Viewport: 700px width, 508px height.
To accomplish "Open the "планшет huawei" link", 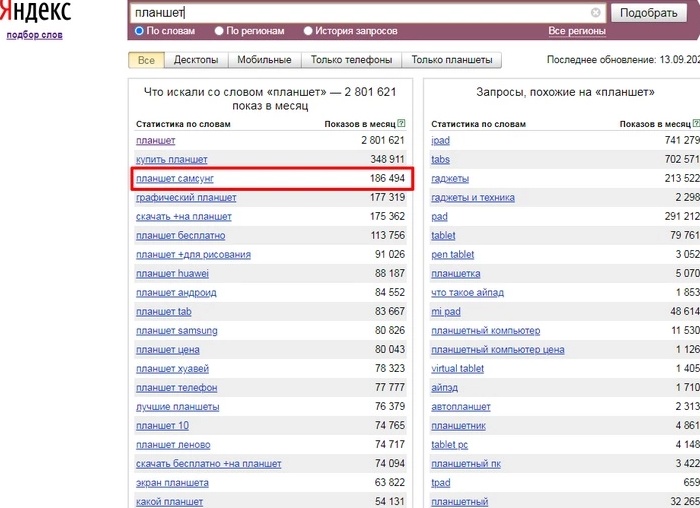I will pyautogui.click(x=172, y=274).
